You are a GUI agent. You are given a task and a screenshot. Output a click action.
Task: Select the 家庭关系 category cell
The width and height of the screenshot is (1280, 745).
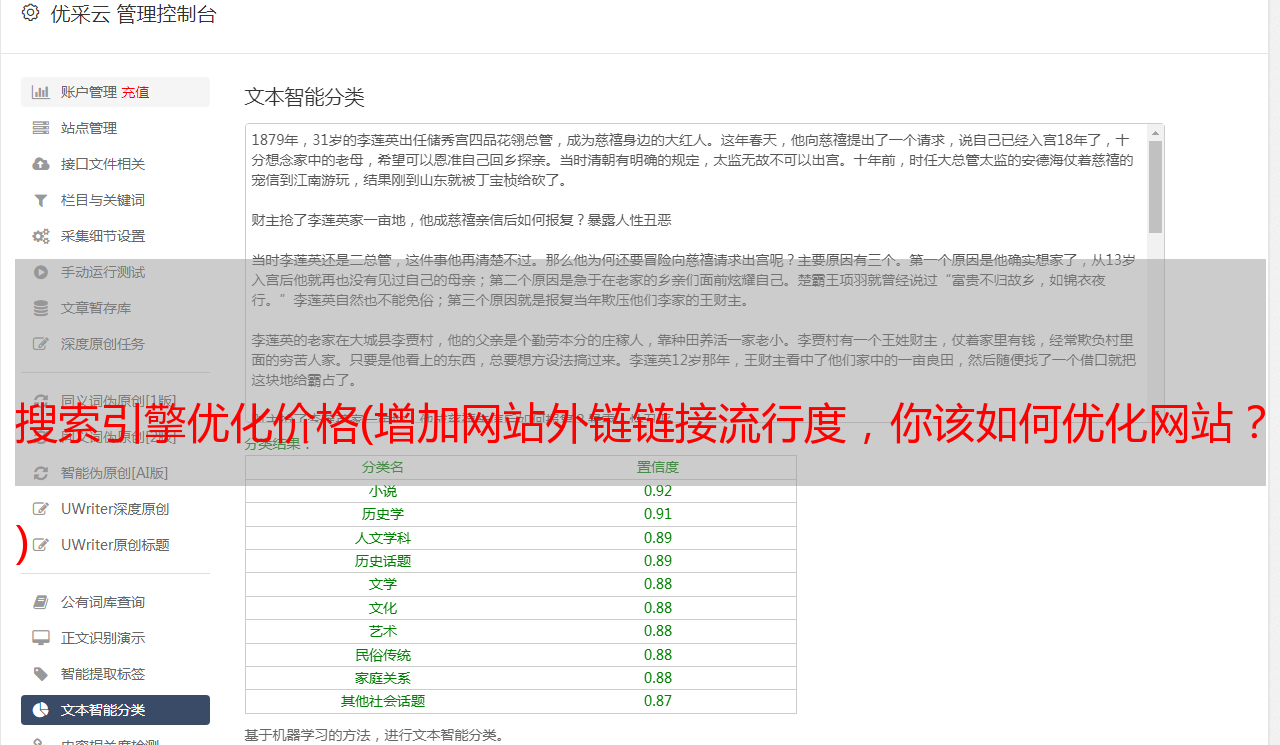[x=383, y=678]
